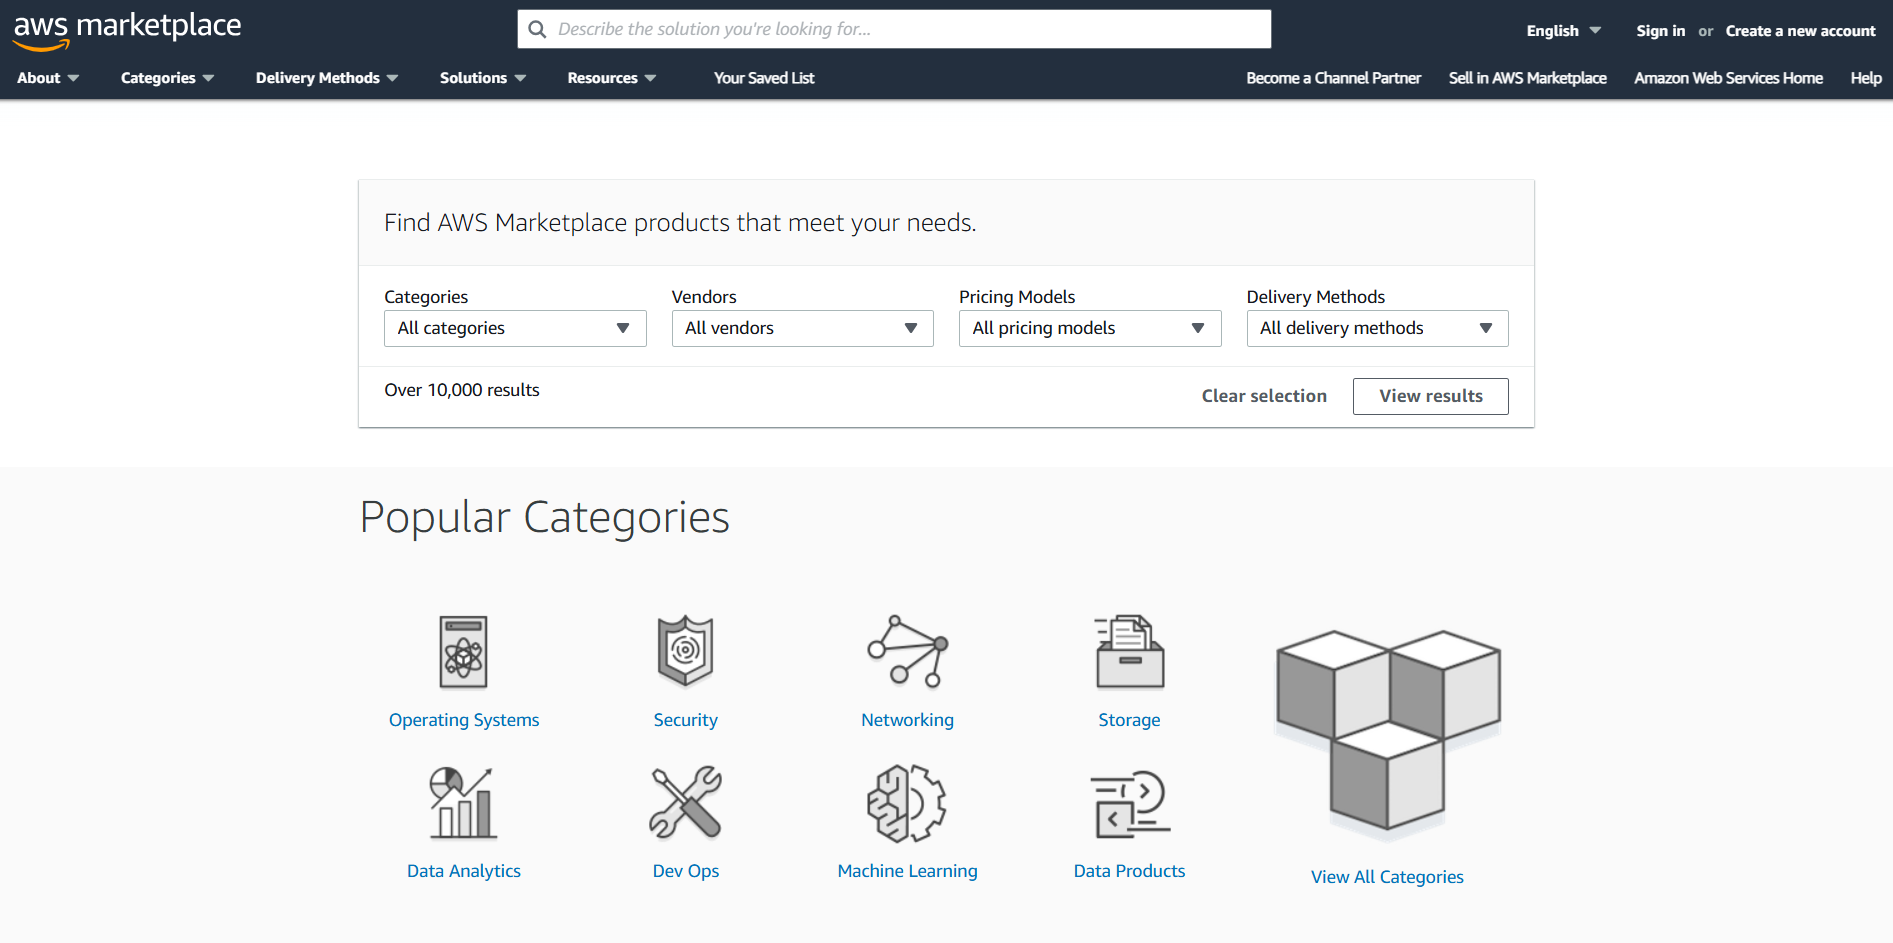Viewport: 1893px width, 943px height.
Task: Click Sign in
Action: [x=1660, y=31]
